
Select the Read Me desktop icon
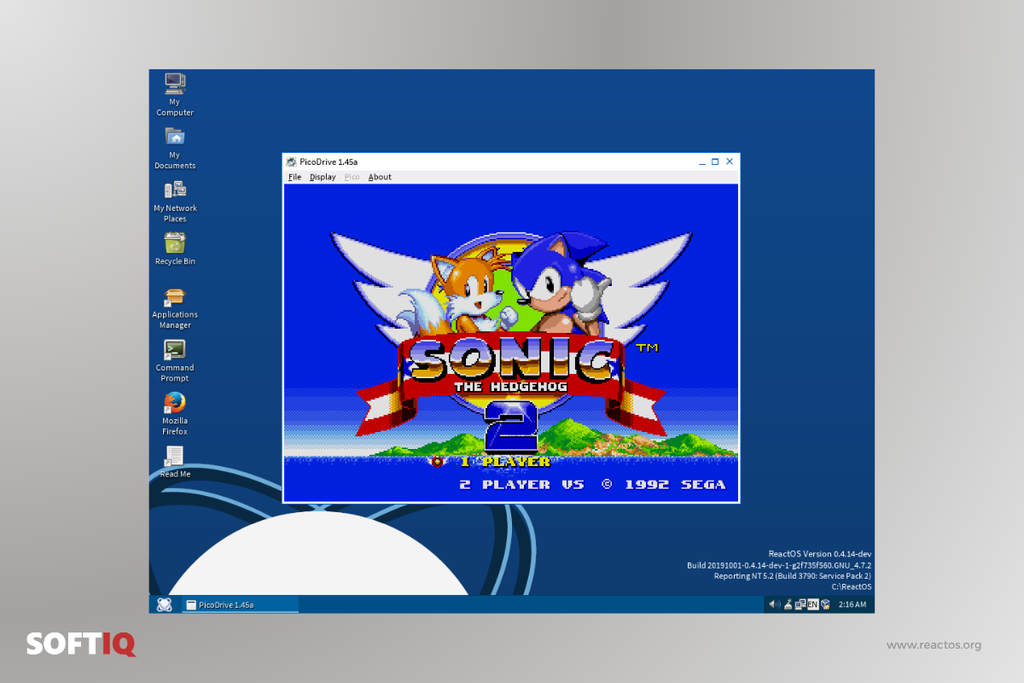pos(174,462)
